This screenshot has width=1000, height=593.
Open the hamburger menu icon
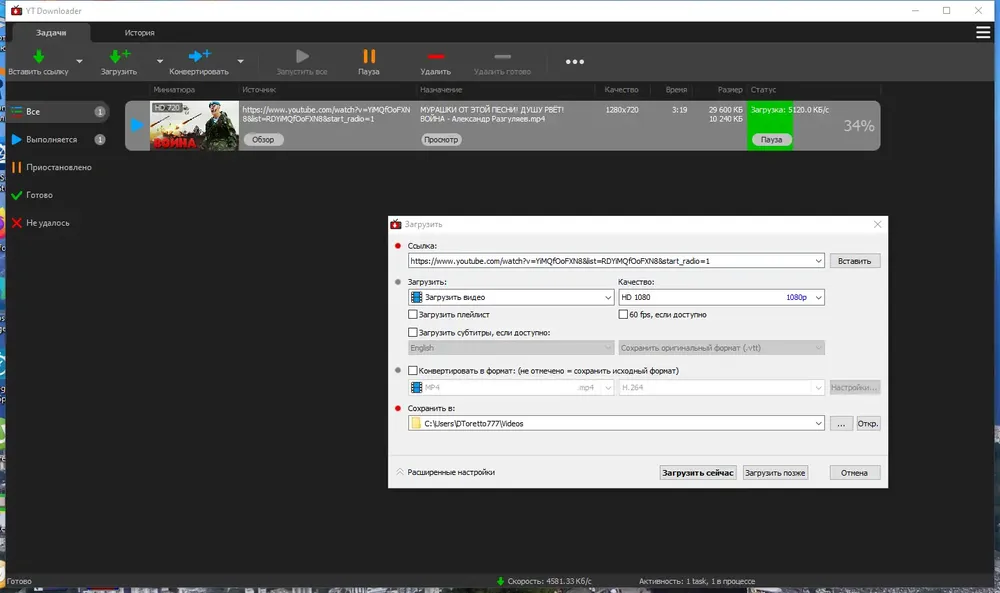pyautogui.click(x=983, y=33)
